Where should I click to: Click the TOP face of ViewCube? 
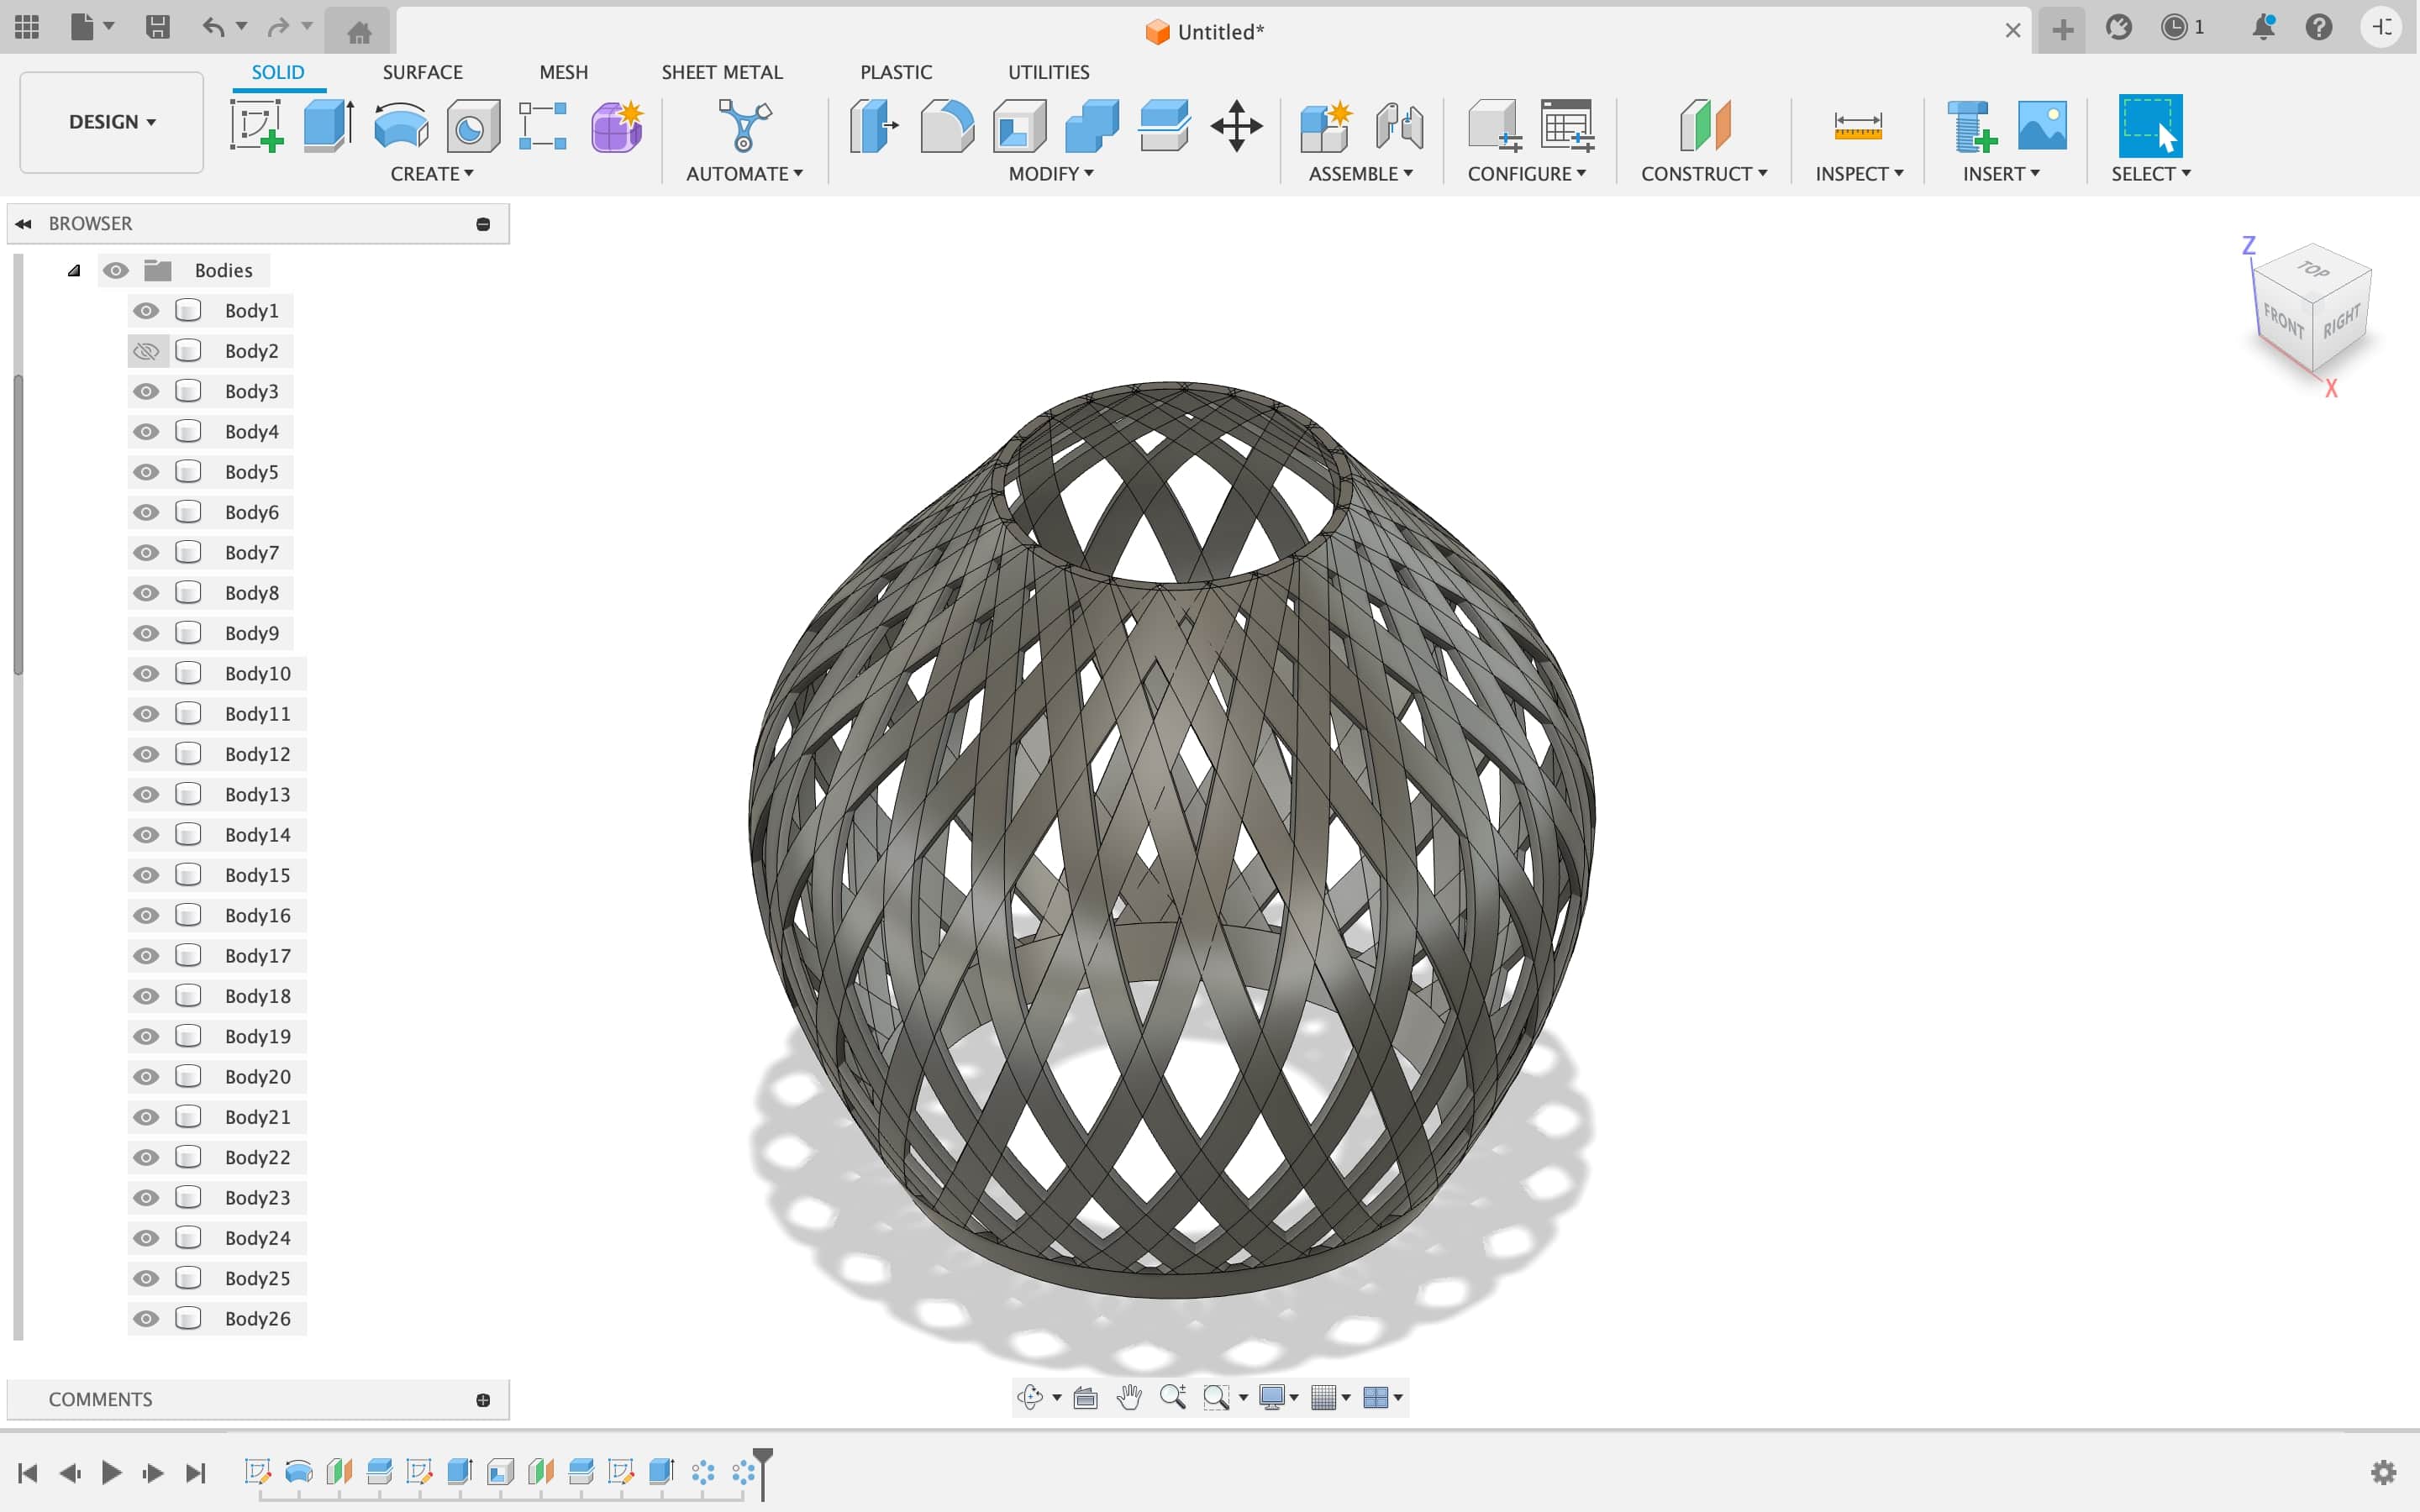[x=2312, y=270]
